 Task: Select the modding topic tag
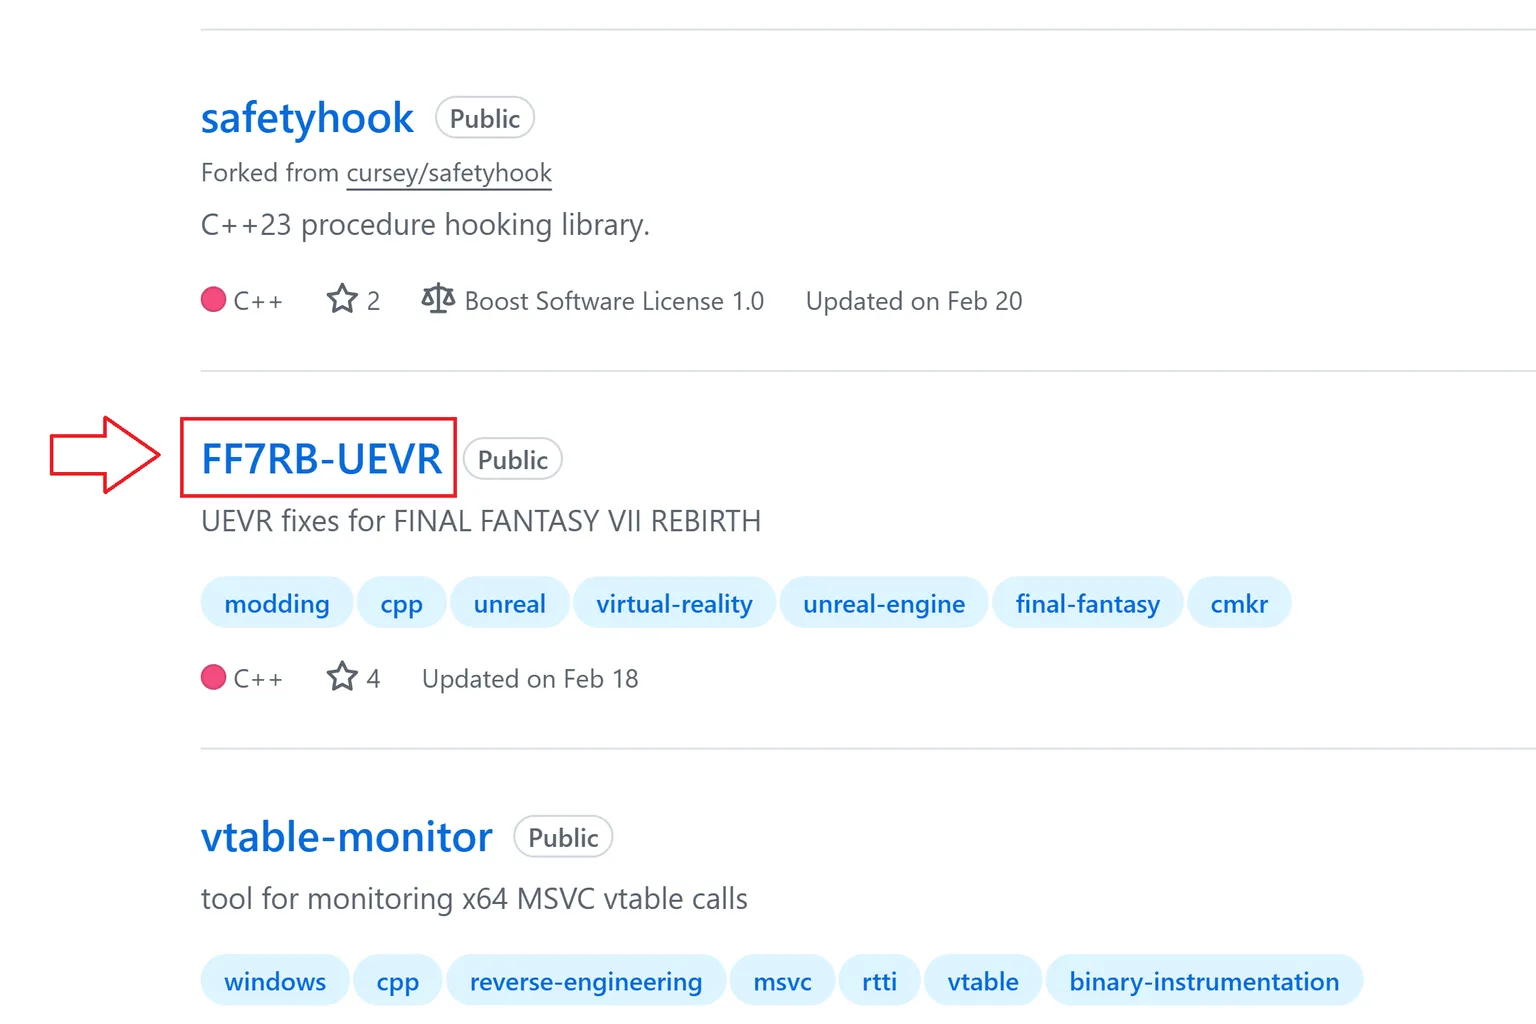tap(277, 603)
